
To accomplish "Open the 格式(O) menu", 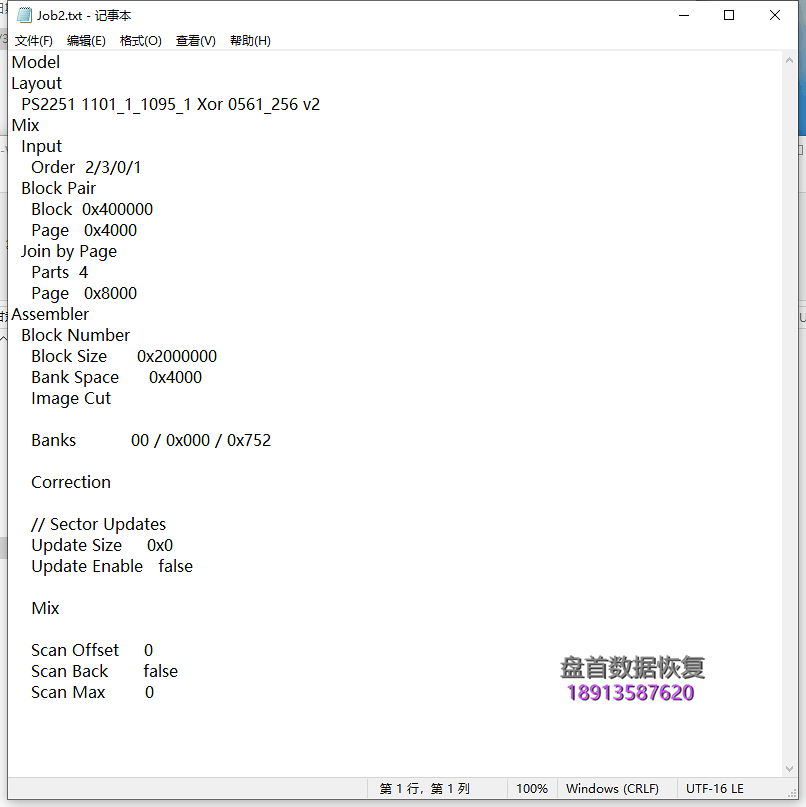I will click(x=140, y=41).
